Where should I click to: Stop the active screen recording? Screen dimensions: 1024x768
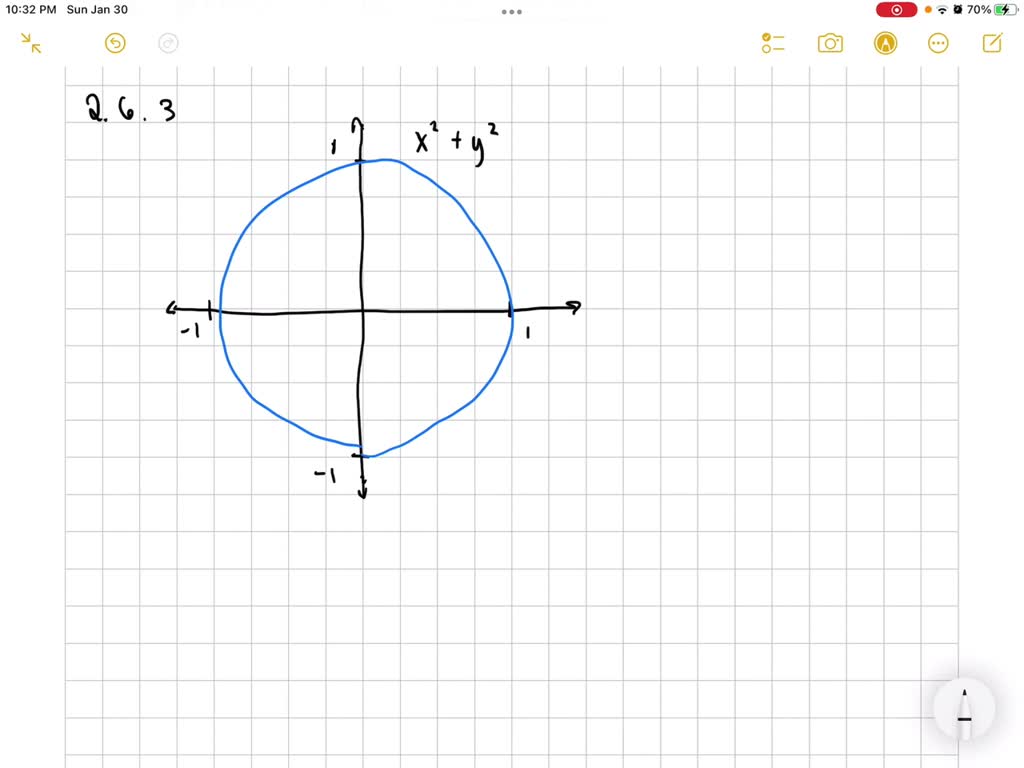coord(896,10)
